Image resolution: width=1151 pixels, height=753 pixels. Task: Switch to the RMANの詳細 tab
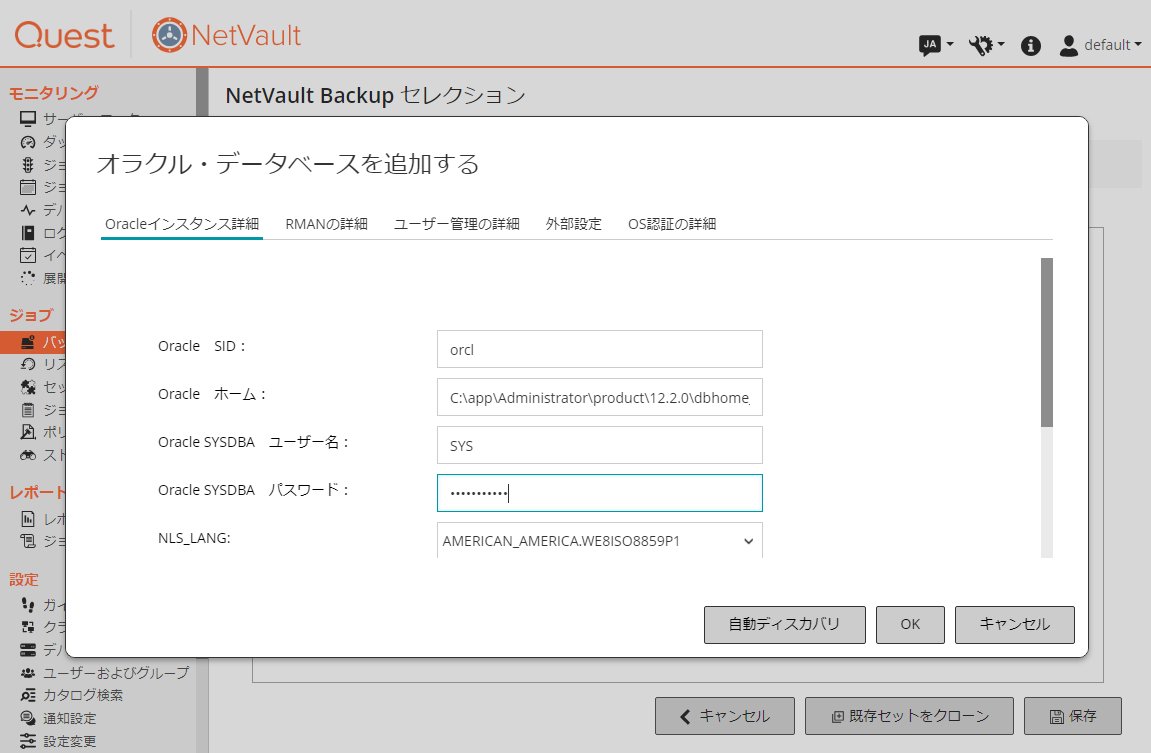click(326, 224)
